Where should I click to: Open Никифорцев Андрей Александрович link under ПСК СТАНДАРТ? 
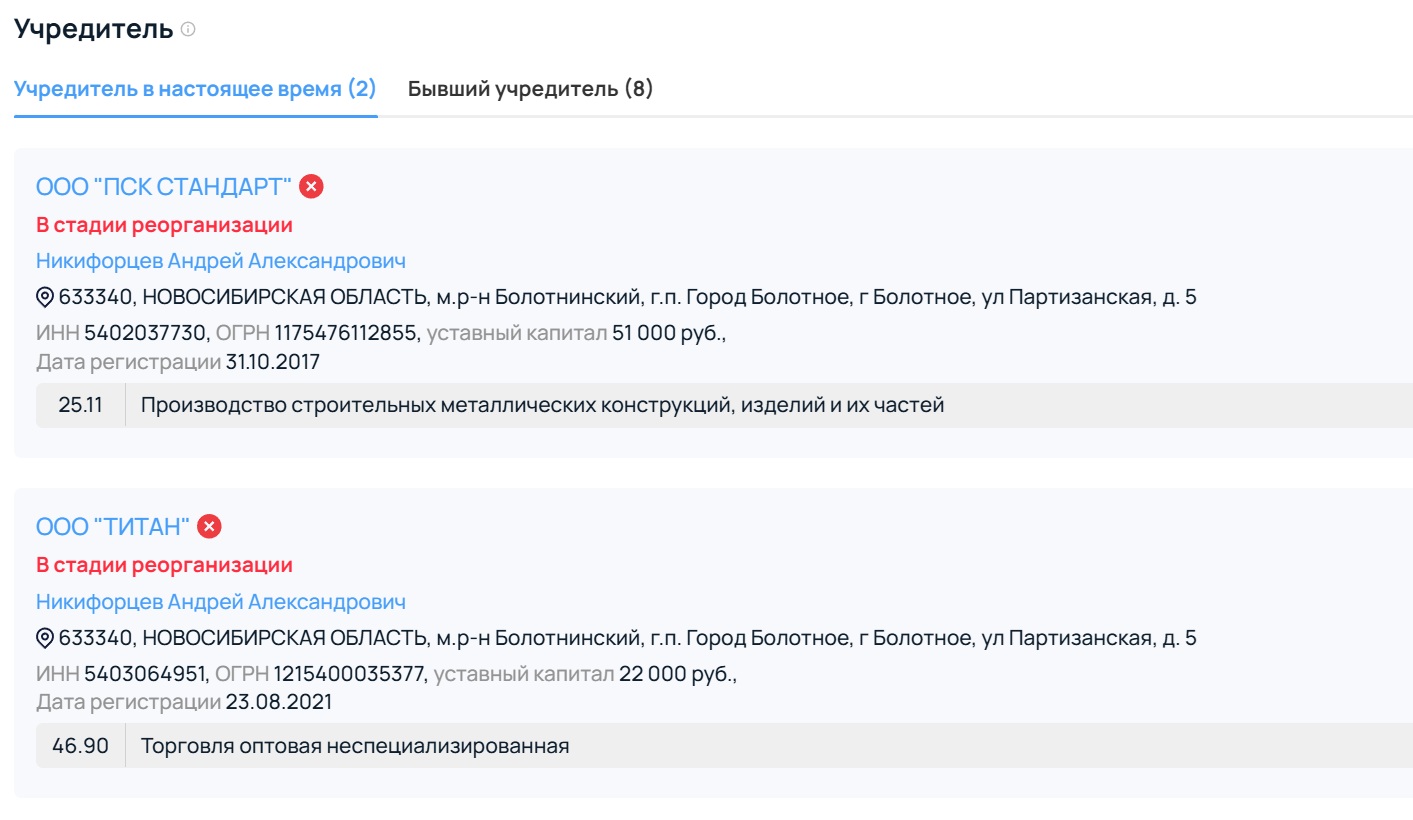point(221,261)
